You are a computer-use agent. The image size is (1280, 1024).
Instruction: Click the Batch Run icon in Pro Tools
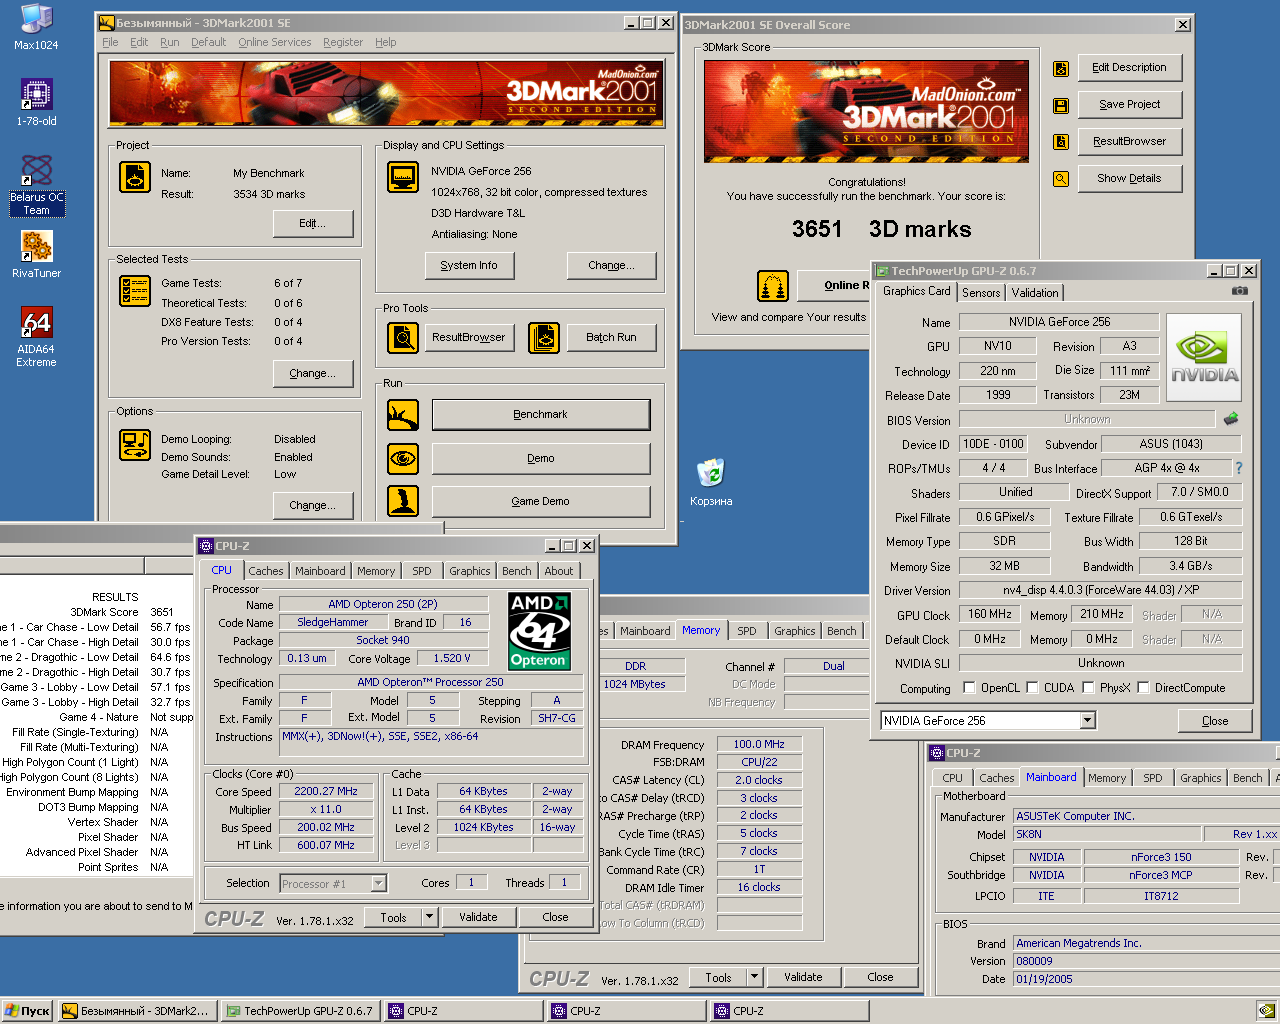pos(544,338)
